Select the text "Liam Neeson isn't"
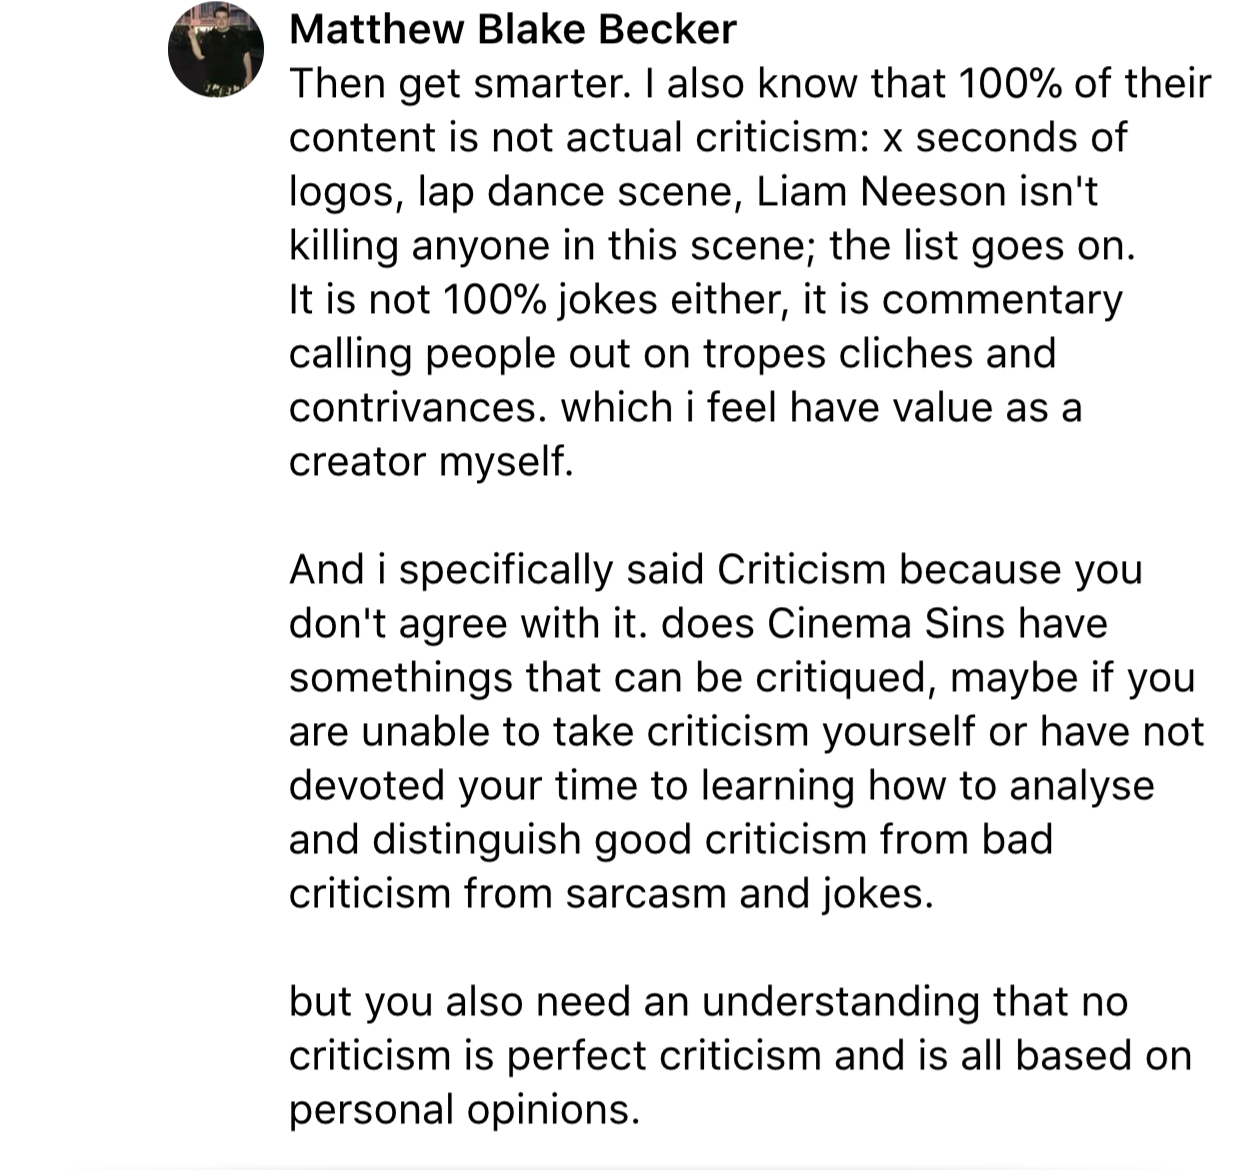Screen dimensions: 1242x1170 [x=927, y=191]
